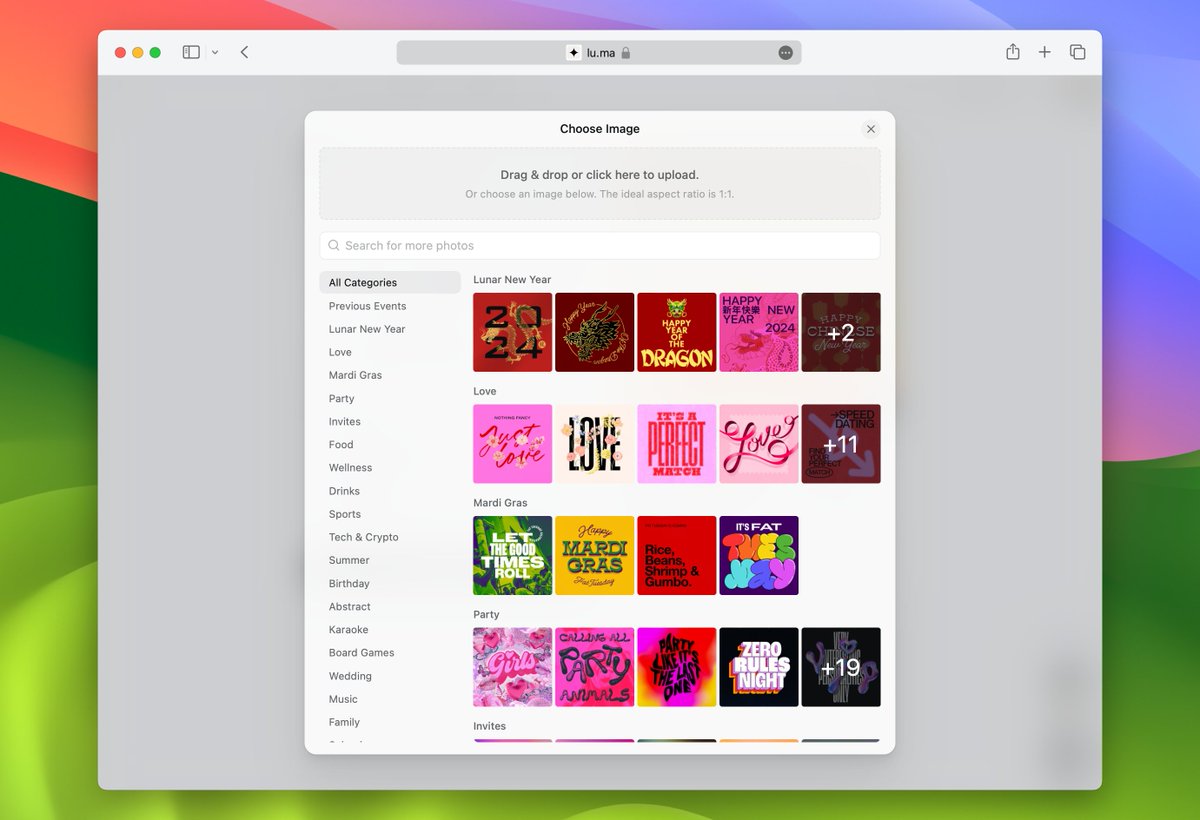Show +2 more Lunar New Year images
The image size is (1200, 820).
coord(841,332)
